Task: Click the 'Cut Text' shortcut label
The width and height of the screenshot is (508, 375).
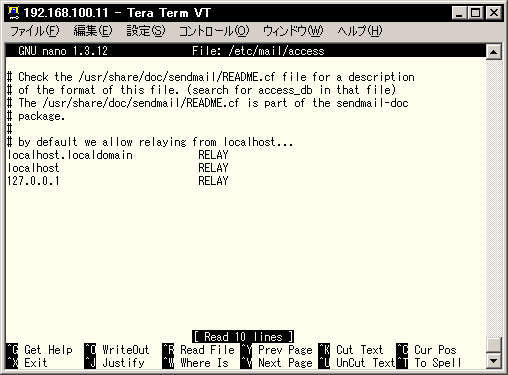Action: pyautogui.click(x=360, y=350)
